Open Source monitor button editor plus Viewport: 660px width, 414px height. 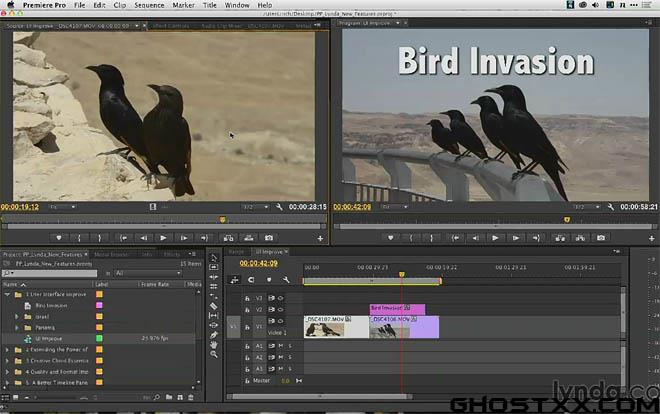tap(320, 239)
